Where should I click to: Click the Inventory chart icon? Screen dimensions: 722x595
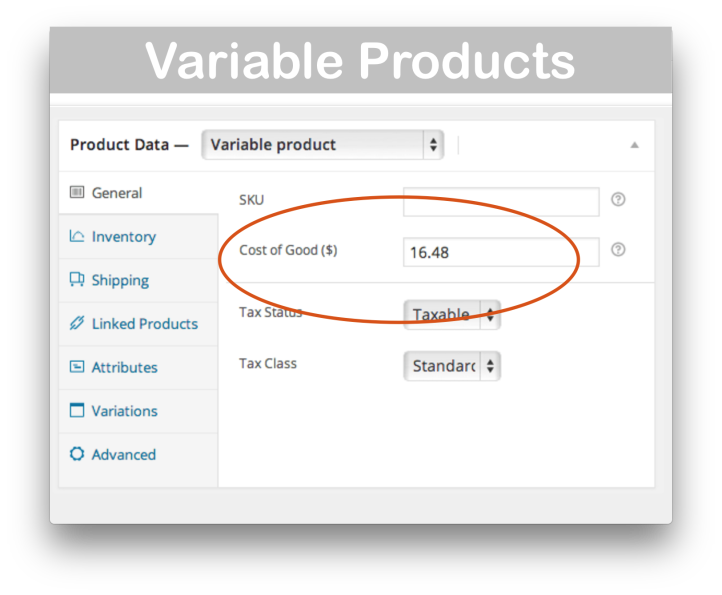(77, 237)
